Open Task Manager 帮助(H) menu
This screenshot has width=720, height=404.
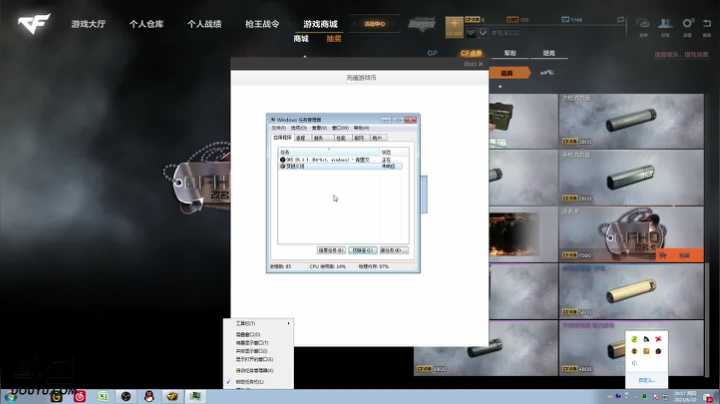(x=361, y=128)
